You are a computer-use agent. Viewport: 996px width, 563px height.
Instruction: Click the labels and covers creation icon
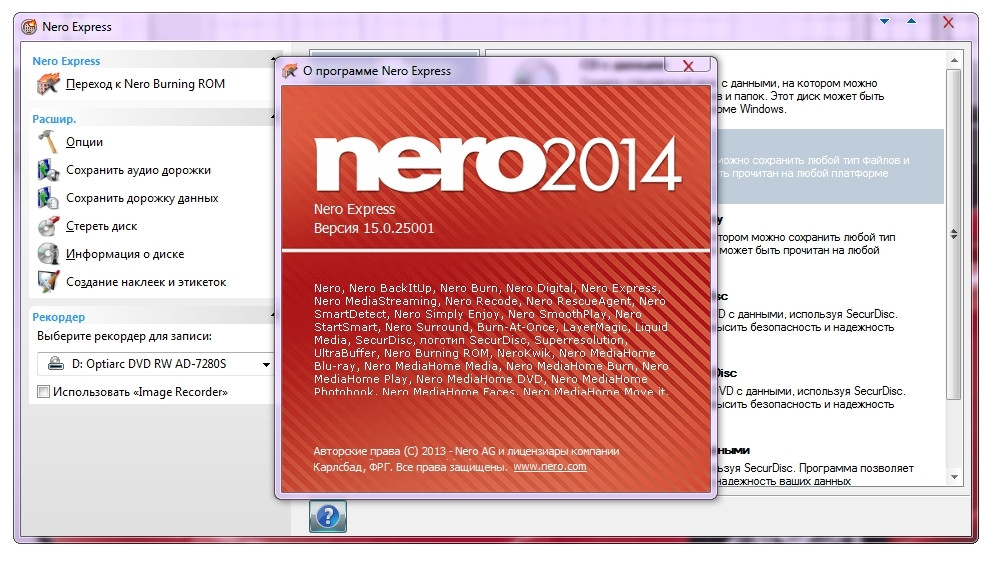[x=48, y=282]
